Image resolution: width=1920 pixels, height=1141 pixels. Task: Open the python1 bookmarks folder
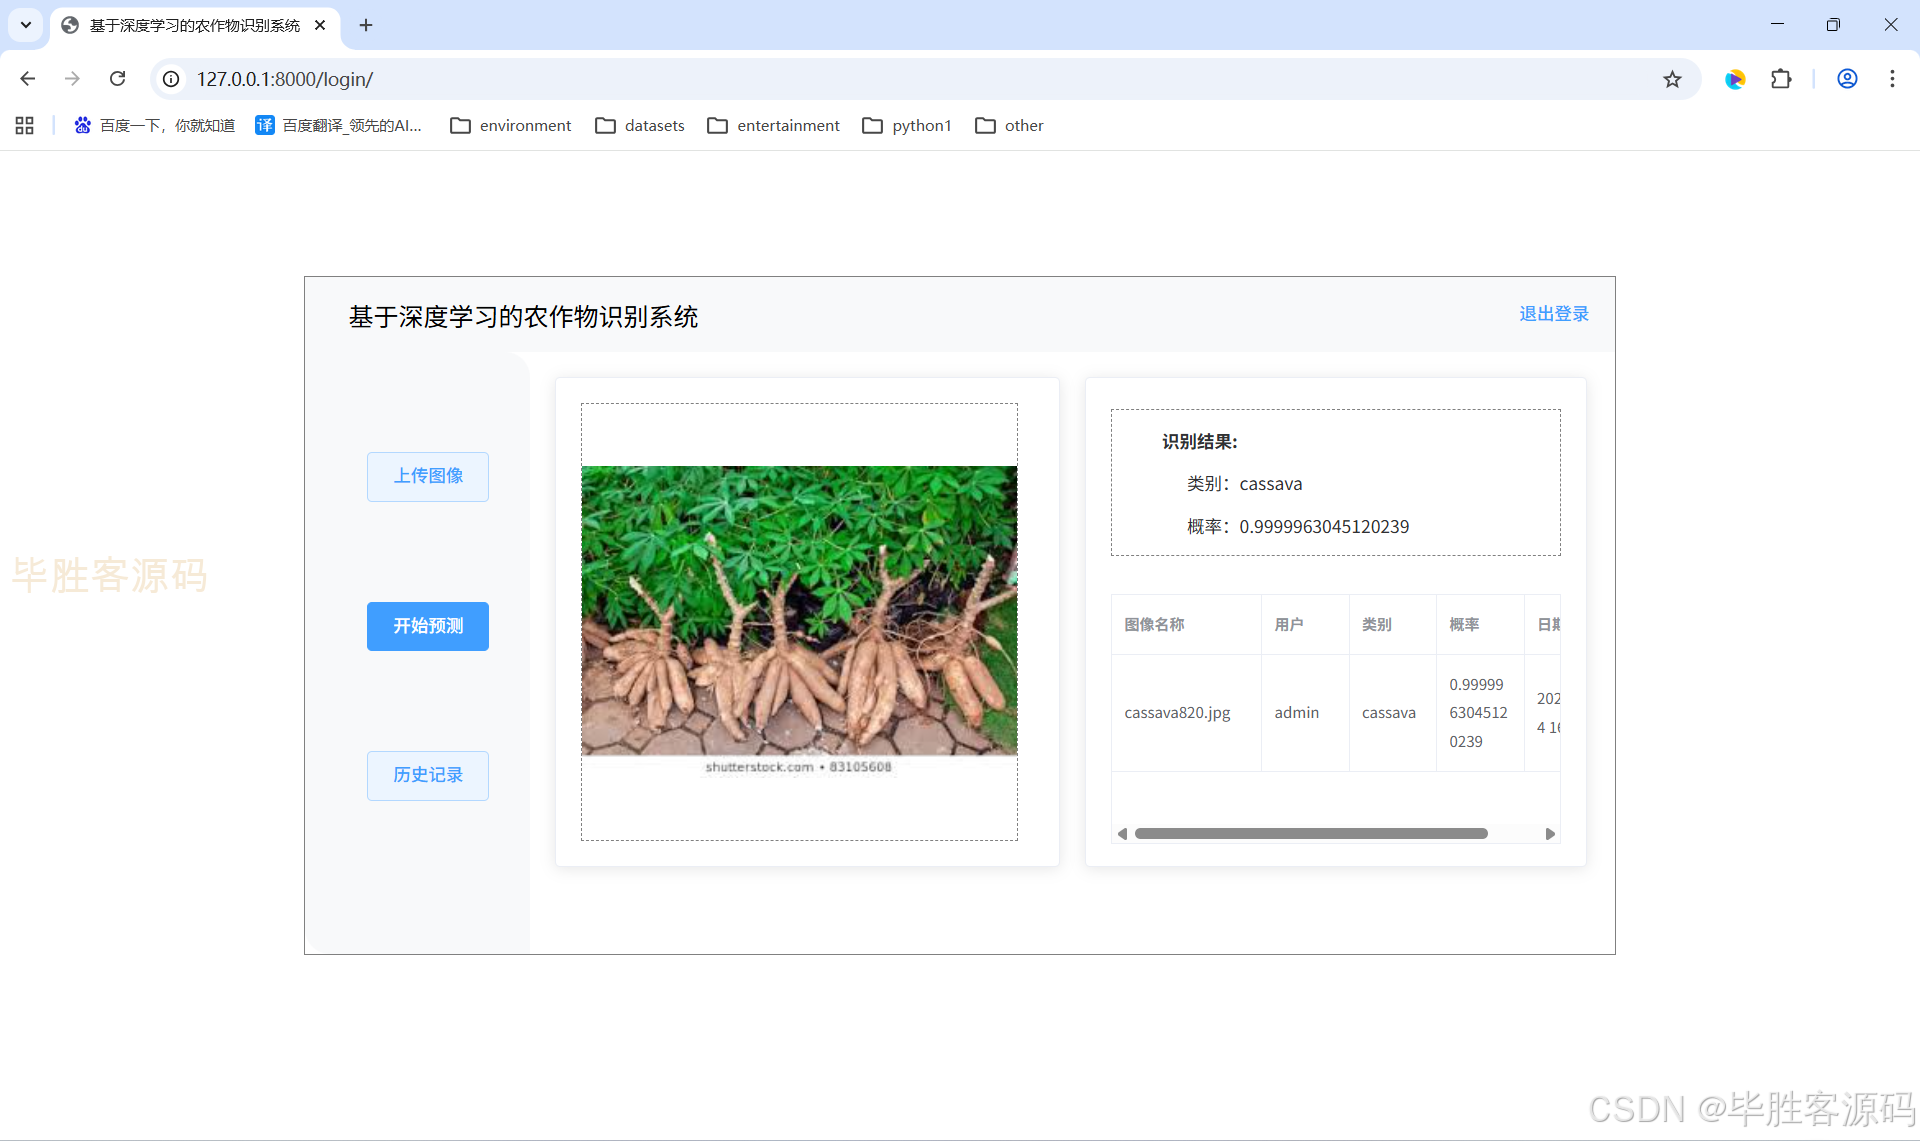pyautogui.click(x=907, y=125)
